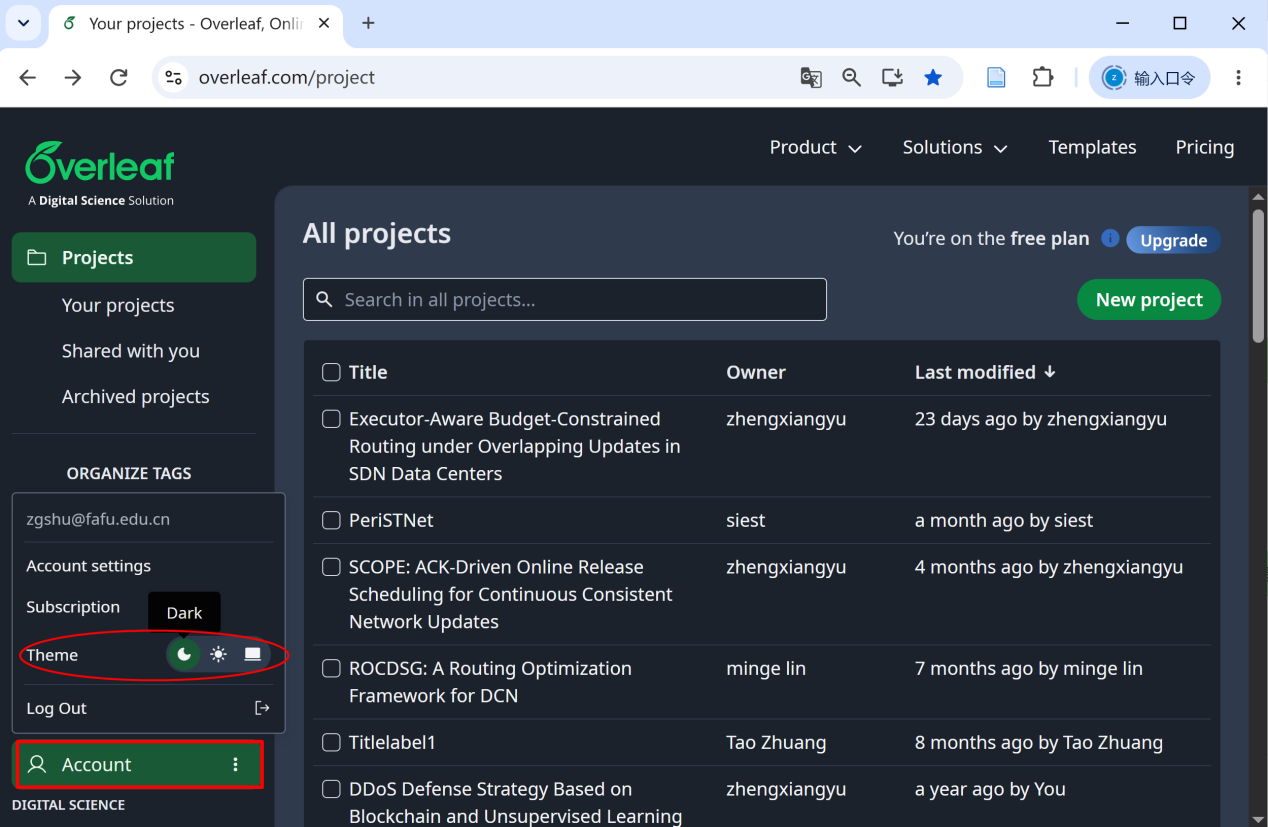
Task: Expand the Product dropdown menu
Action: coord(815,147)
